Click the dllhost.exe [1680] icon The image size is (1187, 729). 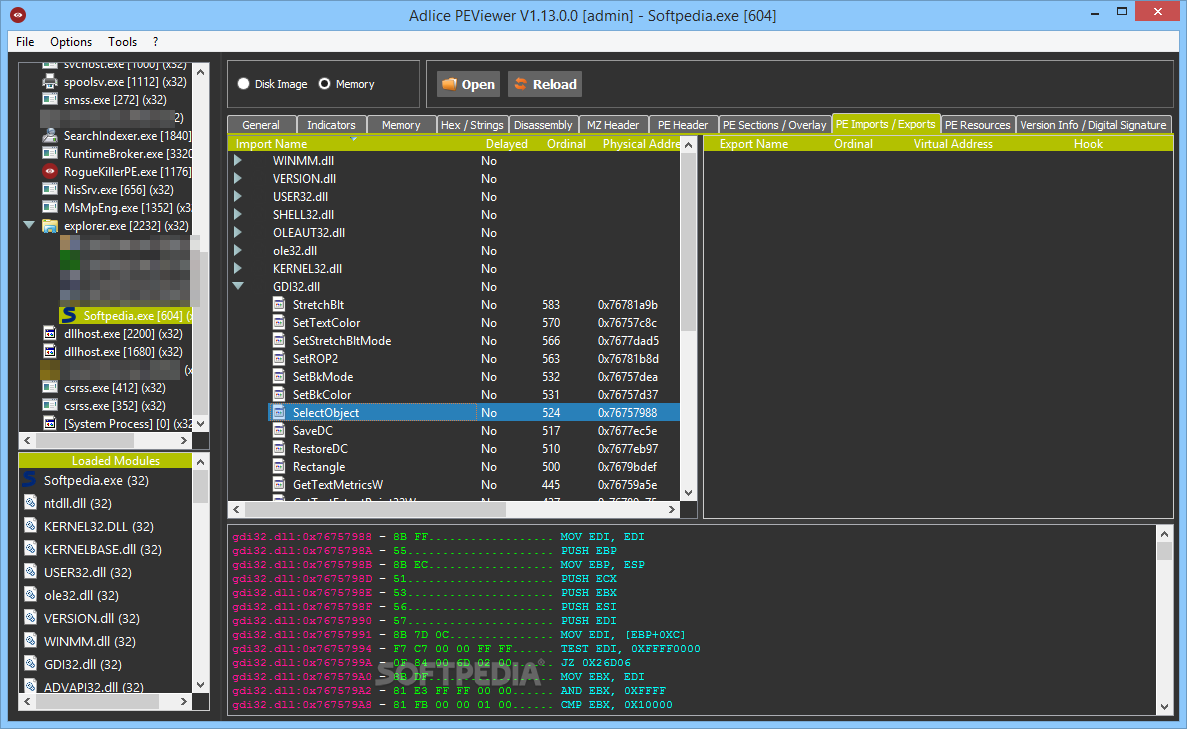pyautogui.click(x=50, y=351)
